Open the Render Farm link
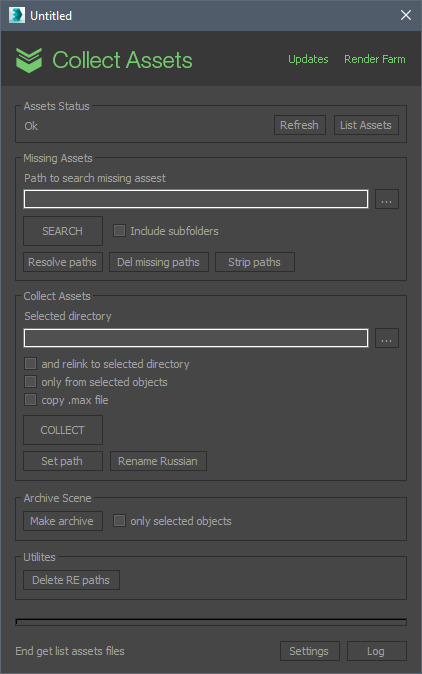The image size is (422, 674). coord(375,59)
